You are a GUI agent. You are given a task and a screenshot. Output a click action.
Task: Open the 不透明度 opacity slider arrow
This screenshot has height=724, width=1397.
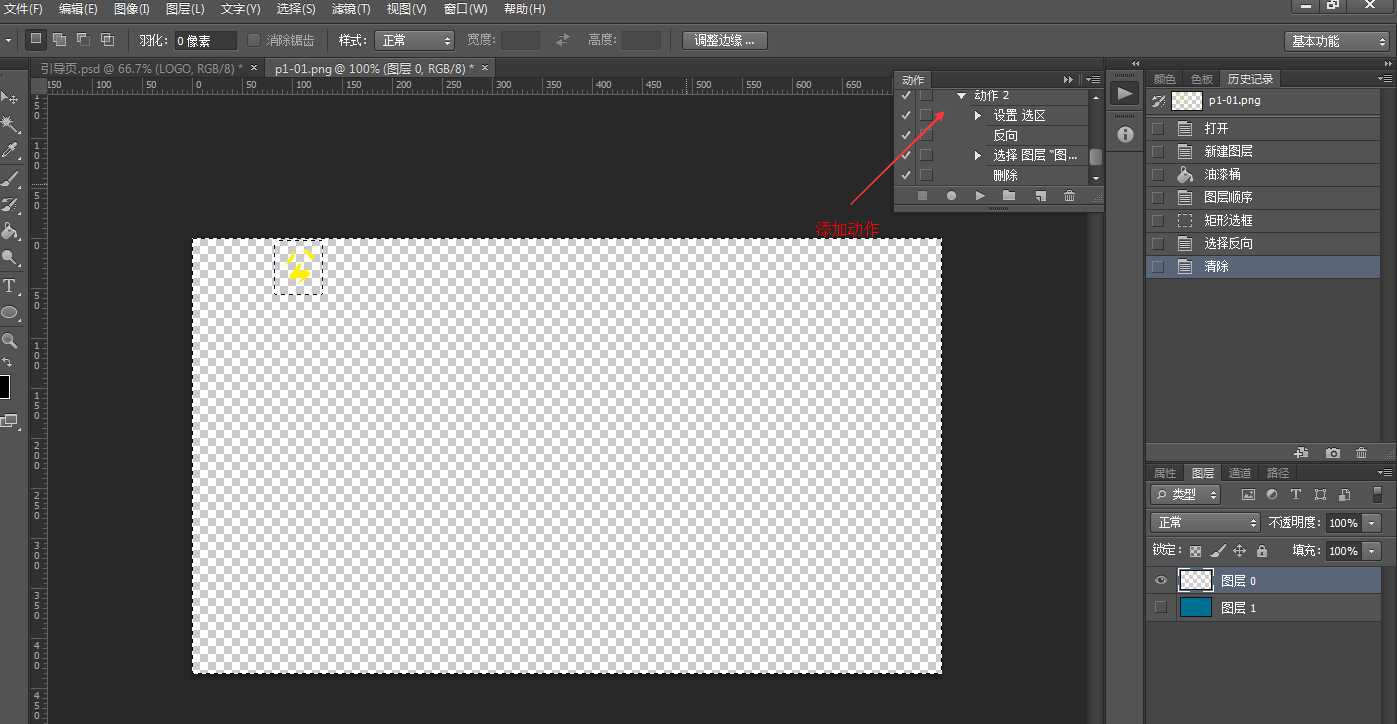[x=1372, y=523]
